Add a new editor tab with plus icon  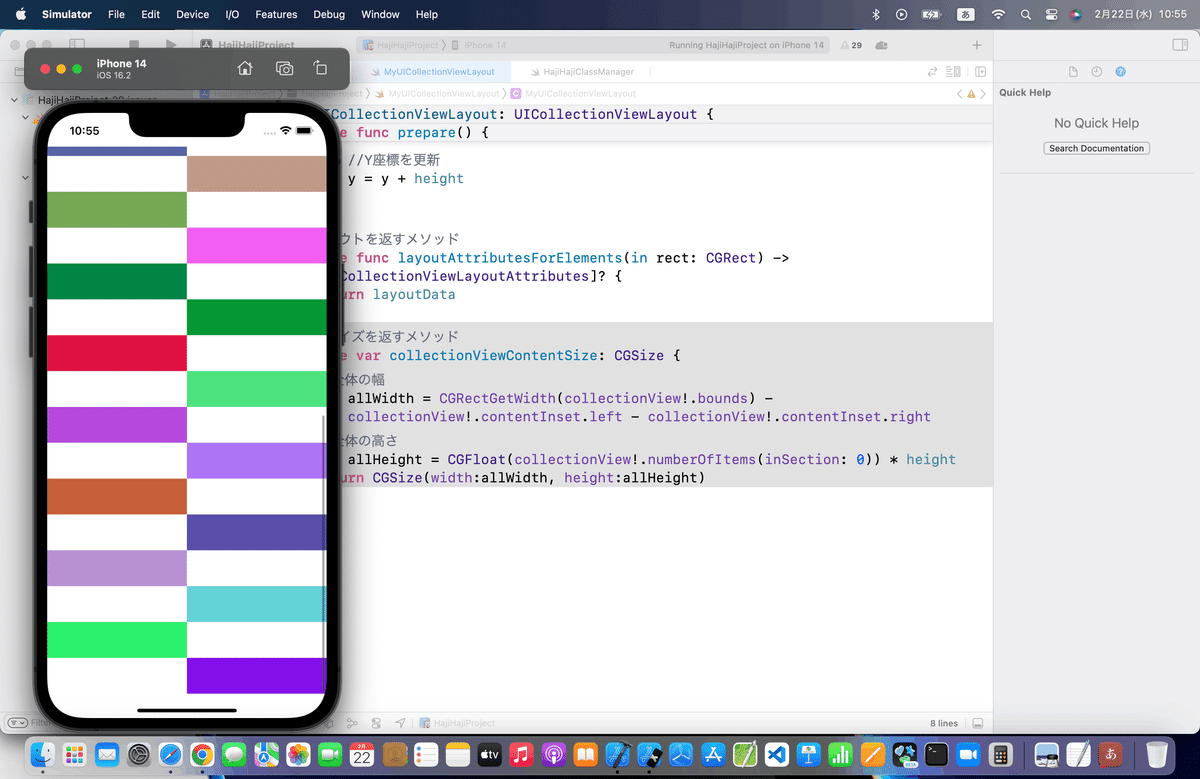(x=977, y=45)
